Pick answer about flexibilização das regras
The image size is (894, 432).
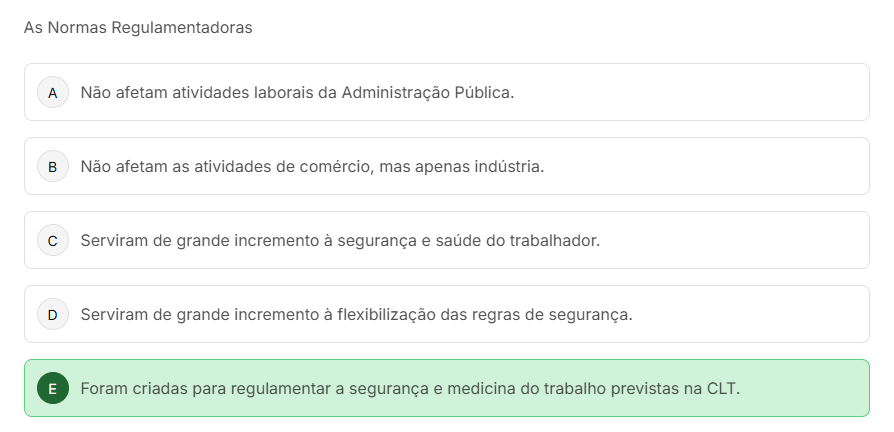point(356,314)
